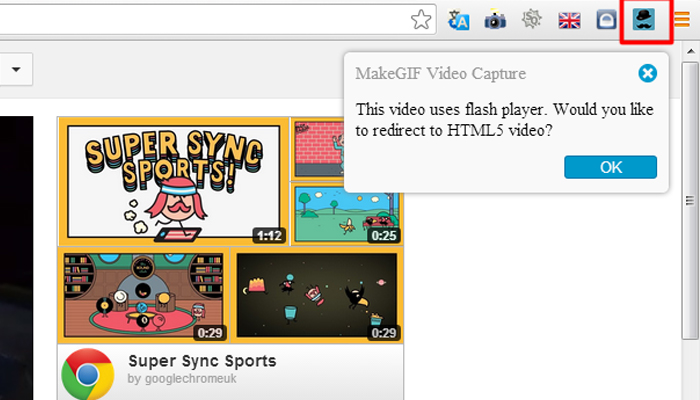Viewport: 700px width, 400px height.
Task: Open the gear-shaped extension icon
Action: pyautogui.click(x=532, y=19)
